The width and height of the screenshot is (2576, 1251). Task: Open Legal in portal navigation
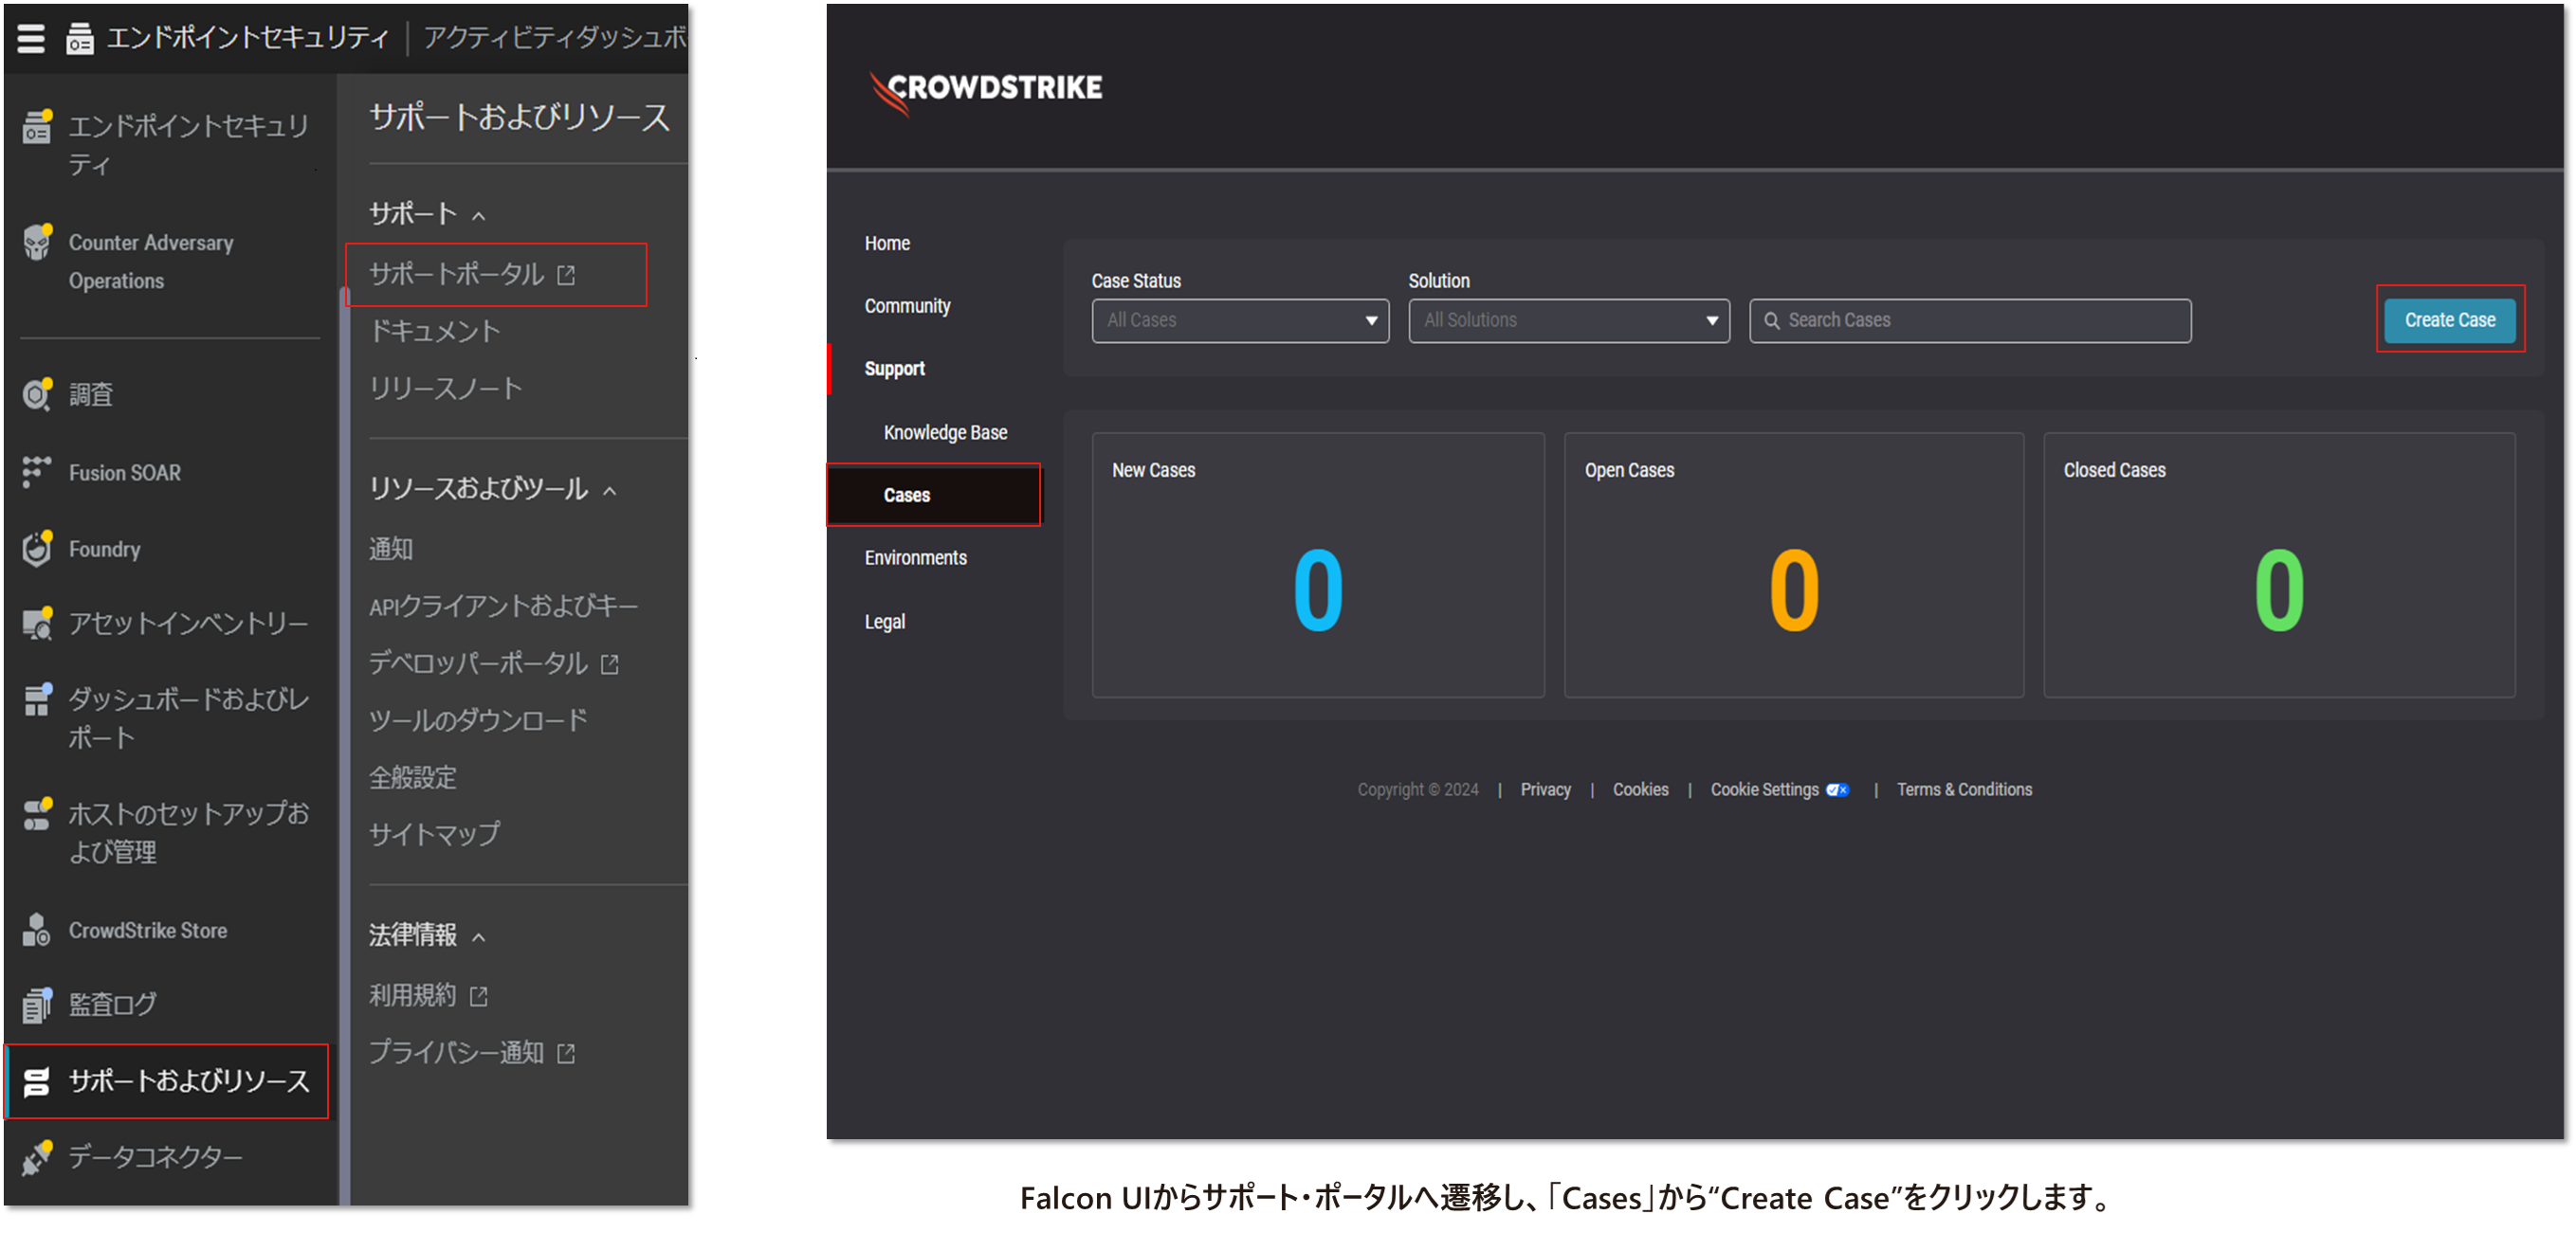click(884, 622)
